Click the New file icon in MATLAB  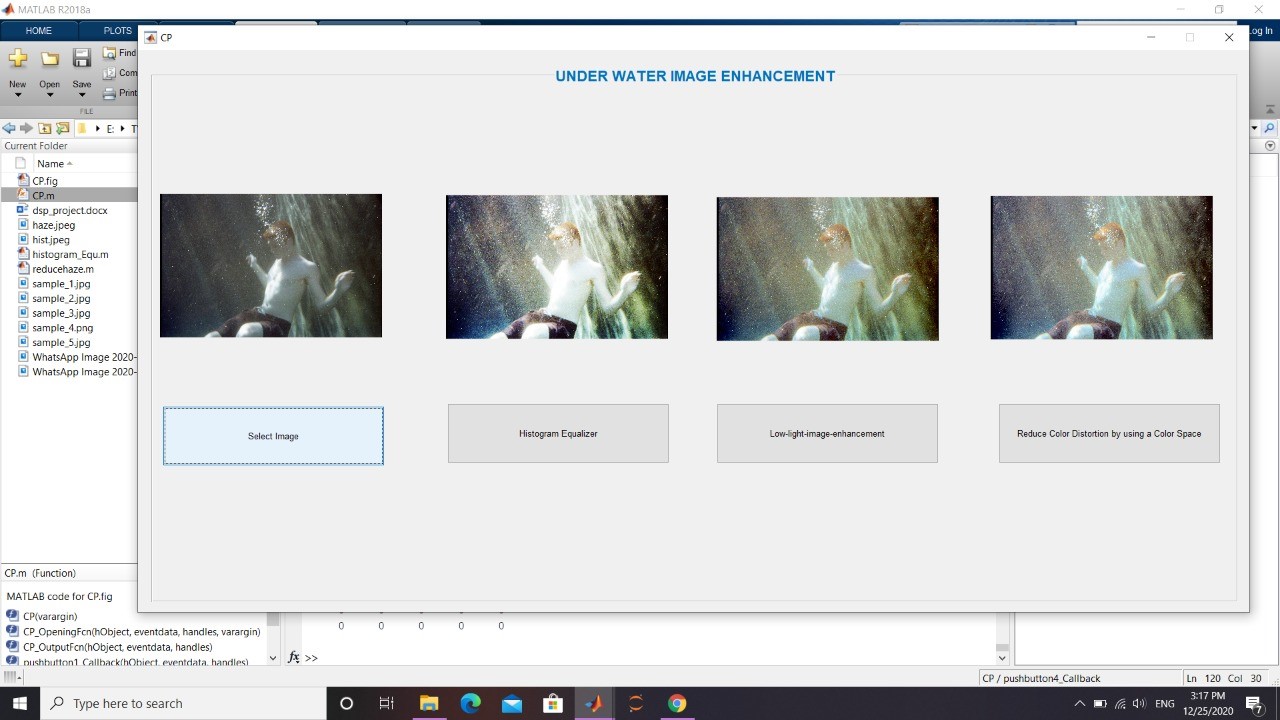pyautogui.click(x=17, y=58)
